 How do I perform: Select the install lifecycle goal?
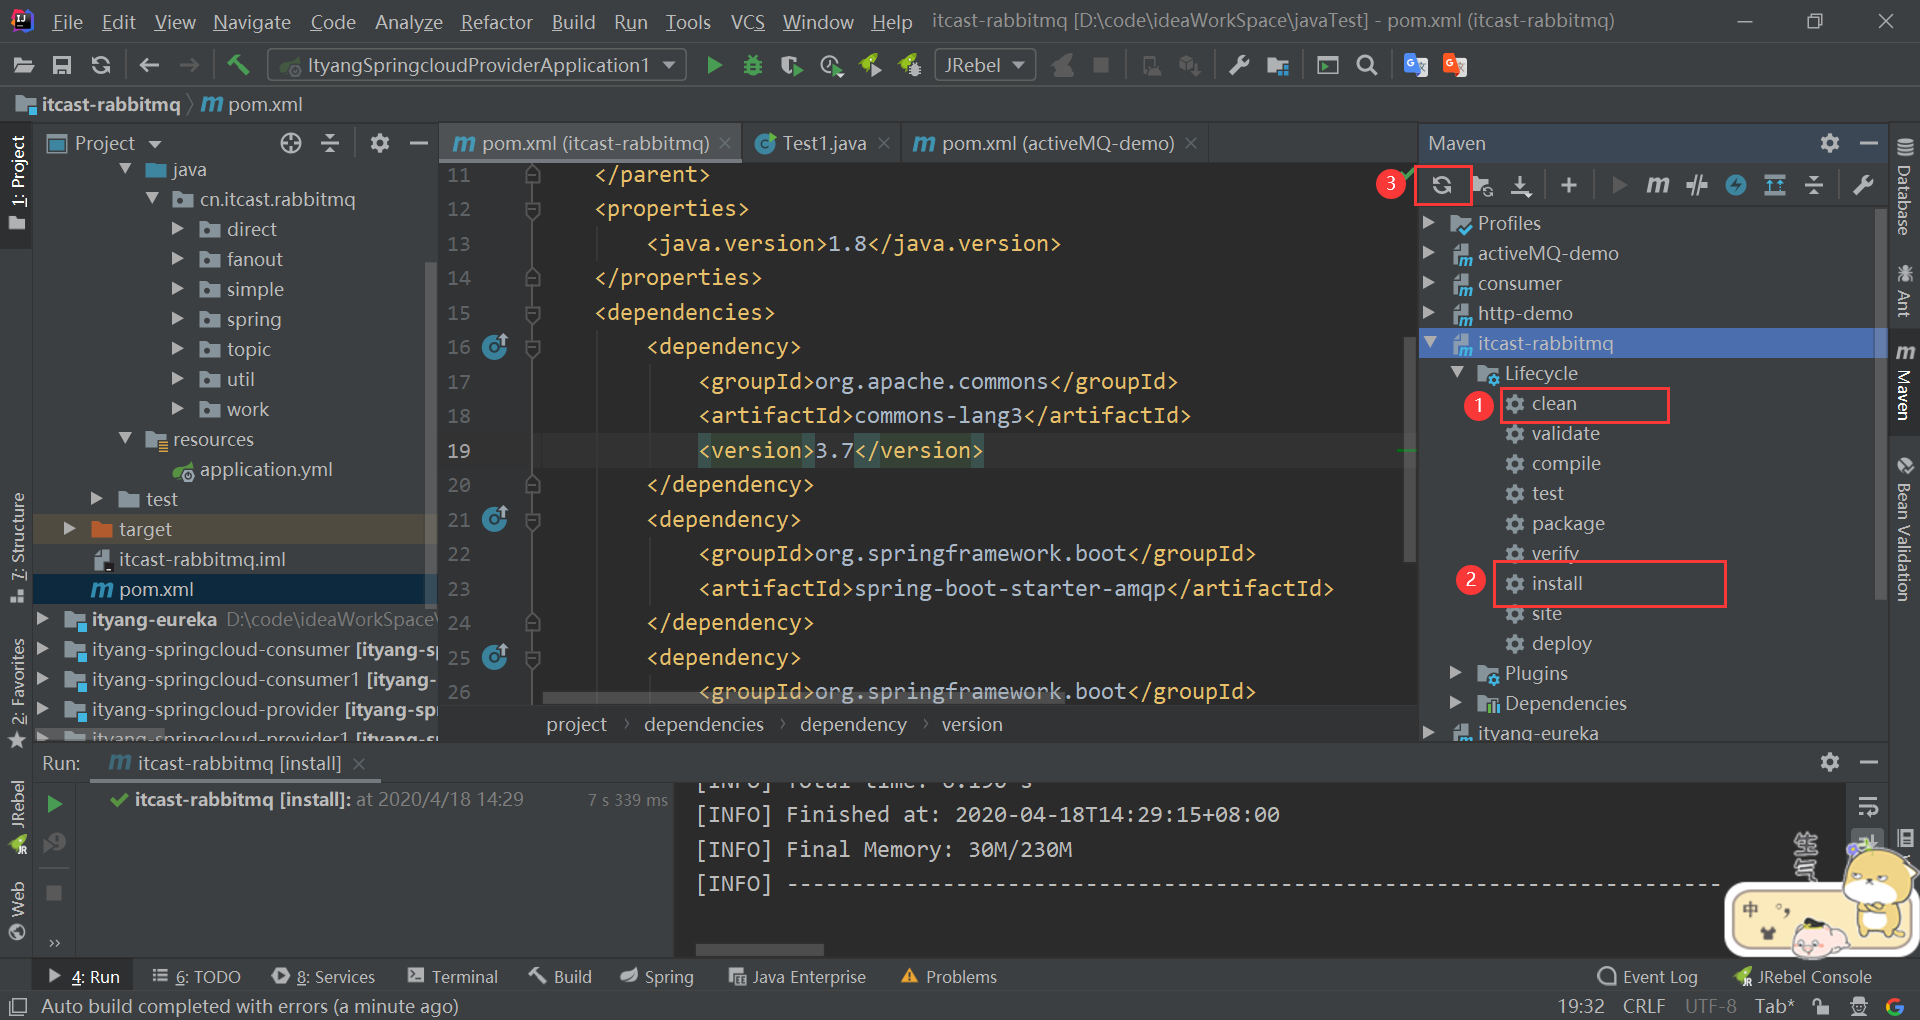coord(1556,584)
